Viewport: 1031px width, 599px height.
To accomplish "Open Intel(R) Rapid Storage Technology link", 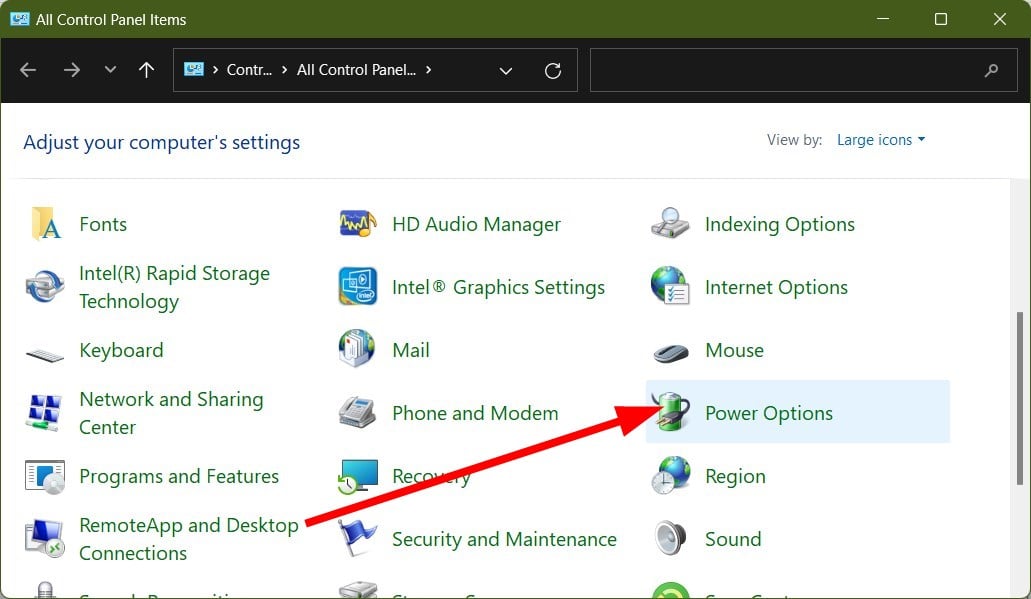I will (174, 287).
